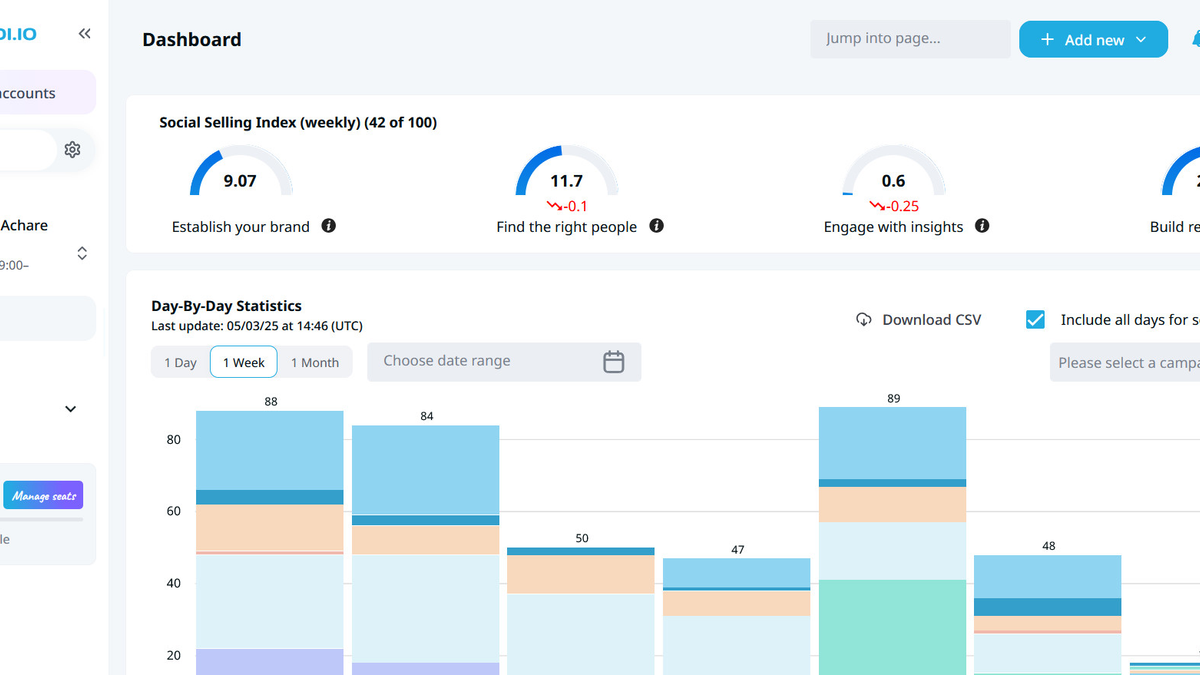Image resolution: width=1200 pixels, height=675 pixels.
Task: Click the Add new button
Action: tap(1093, 39)
